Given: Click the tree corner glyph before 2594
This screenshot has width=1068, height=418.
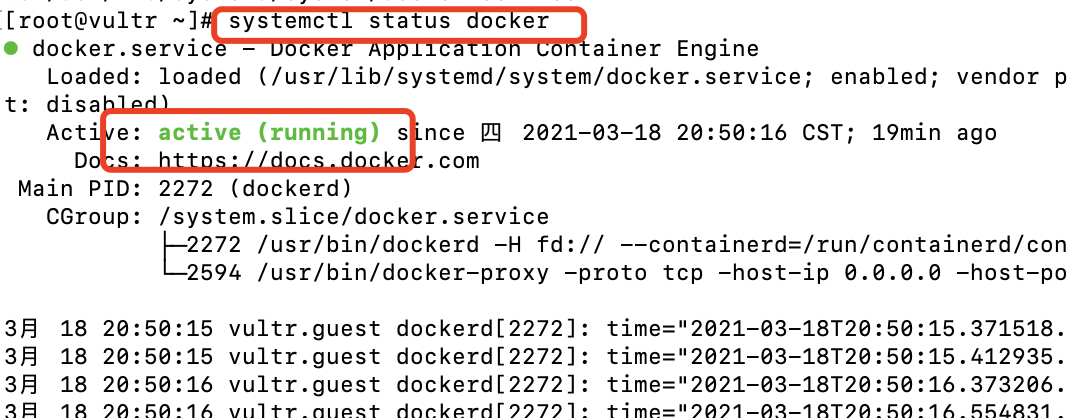Looking at the screenshot, I should pos(172,272).
